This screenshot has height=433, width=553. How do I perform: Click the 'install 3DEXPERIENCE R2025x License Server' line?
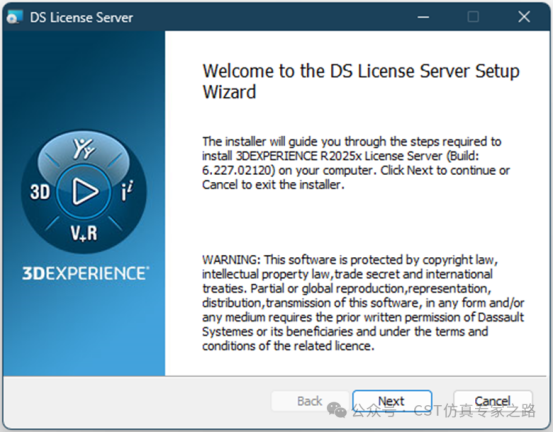341,156
